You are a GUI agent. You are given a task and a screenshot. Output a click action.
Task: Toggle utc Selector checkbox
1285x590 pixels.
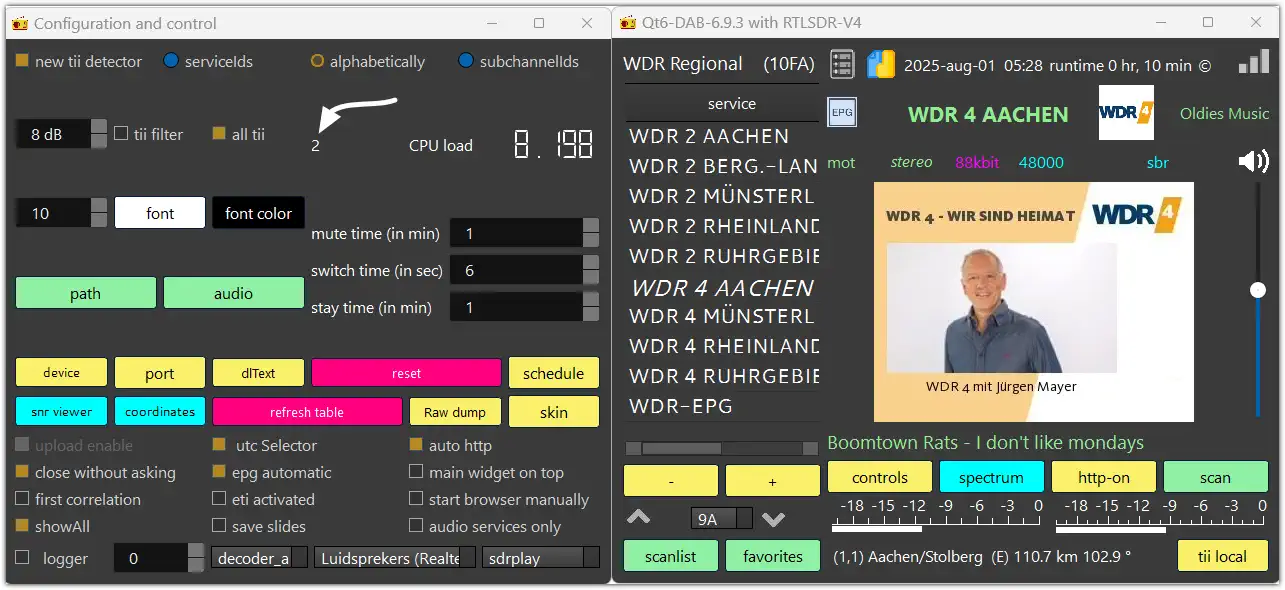219,445
